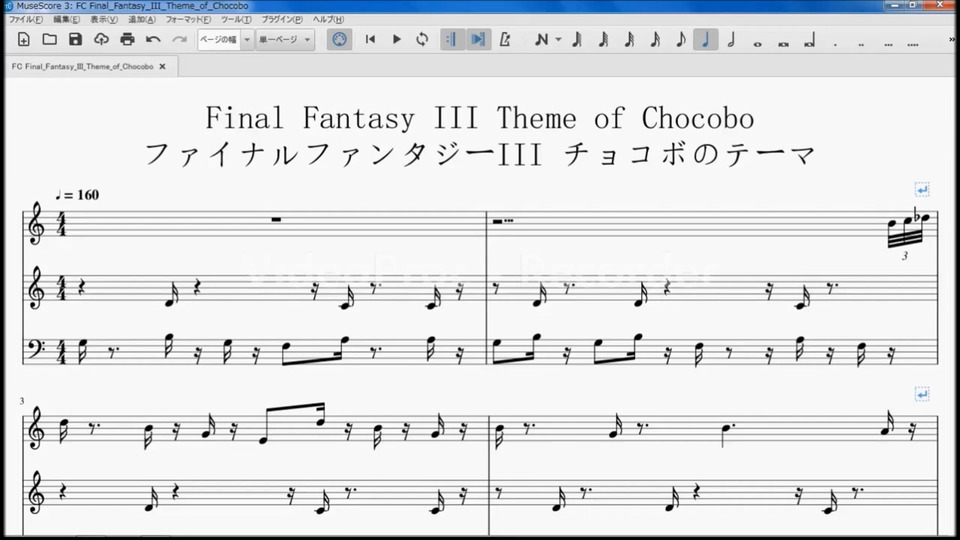
Task: Select the whole note duration
Action: click(757, 43)
